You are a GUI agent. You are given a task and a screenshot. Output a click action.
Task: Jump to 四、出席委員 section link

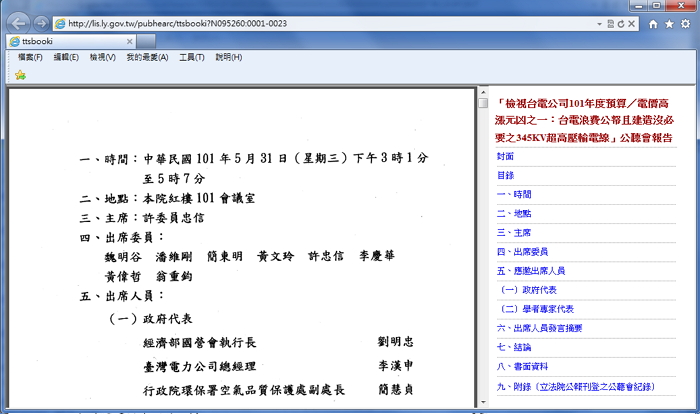pyautogui.click(x=522, y=251)
